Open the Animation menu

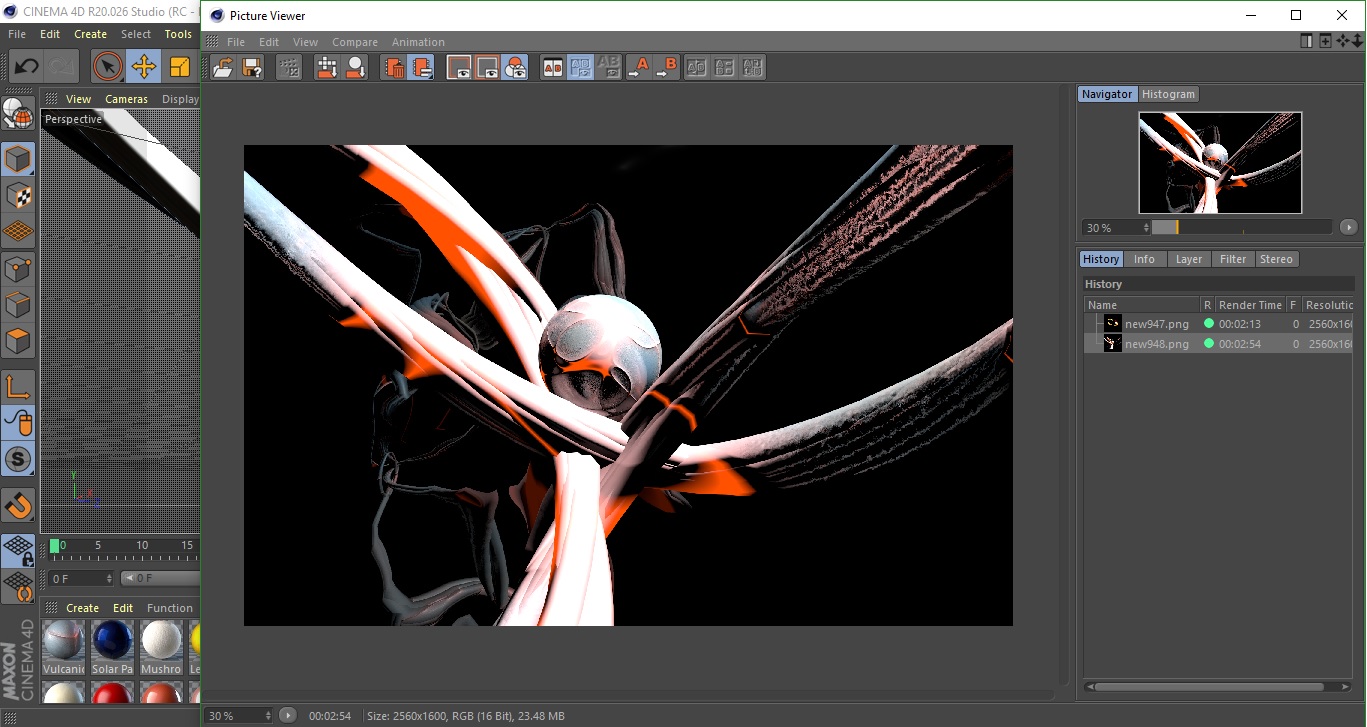[418, 42]
